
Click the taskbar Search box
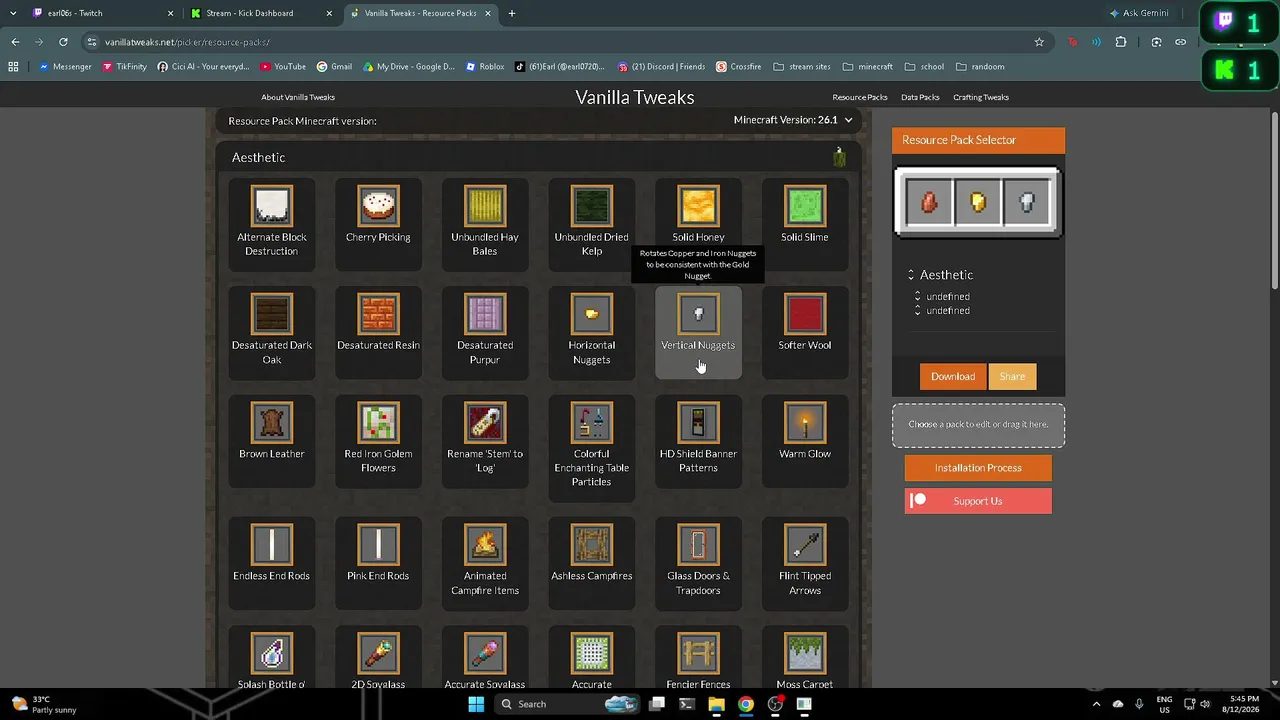tap(567, 704)
